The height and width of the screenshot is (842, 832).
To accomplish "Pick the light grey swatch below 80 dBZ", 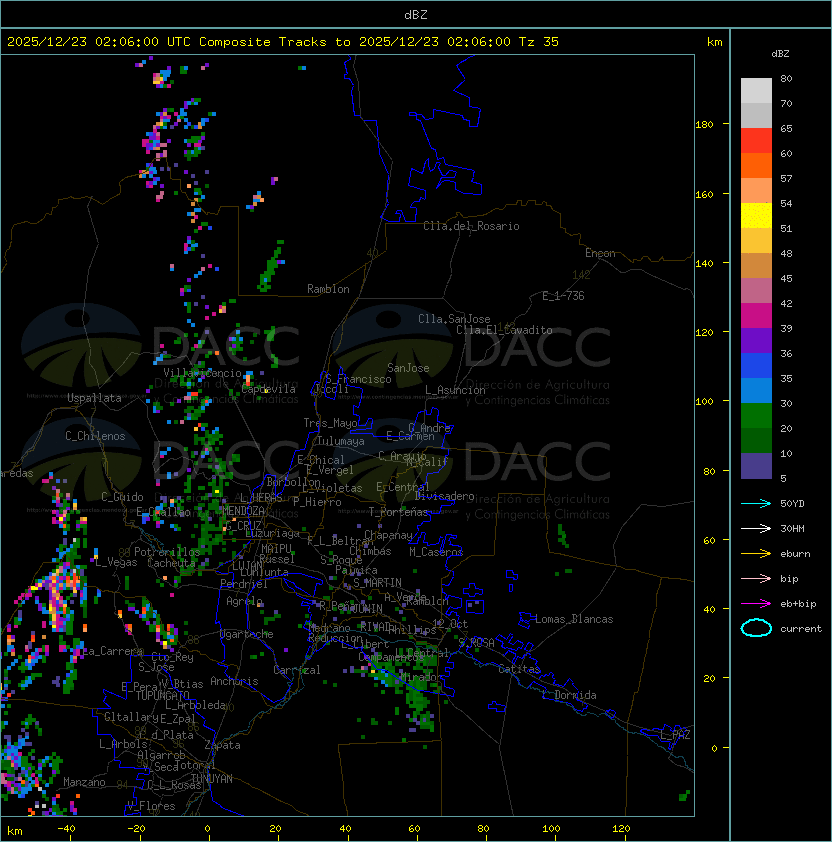I will click(x=756, y=91).
